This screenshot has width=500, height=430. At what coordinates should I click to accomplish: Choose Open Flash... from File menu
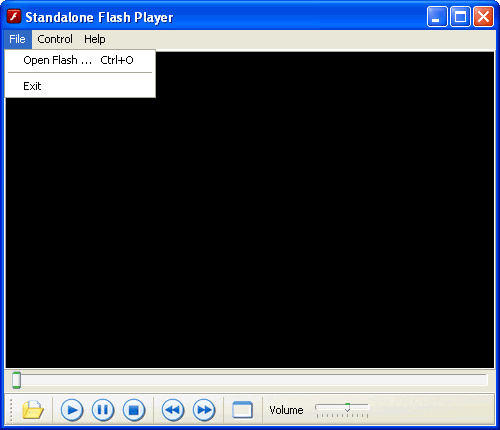pyautogui.click(x=80, y=60)
